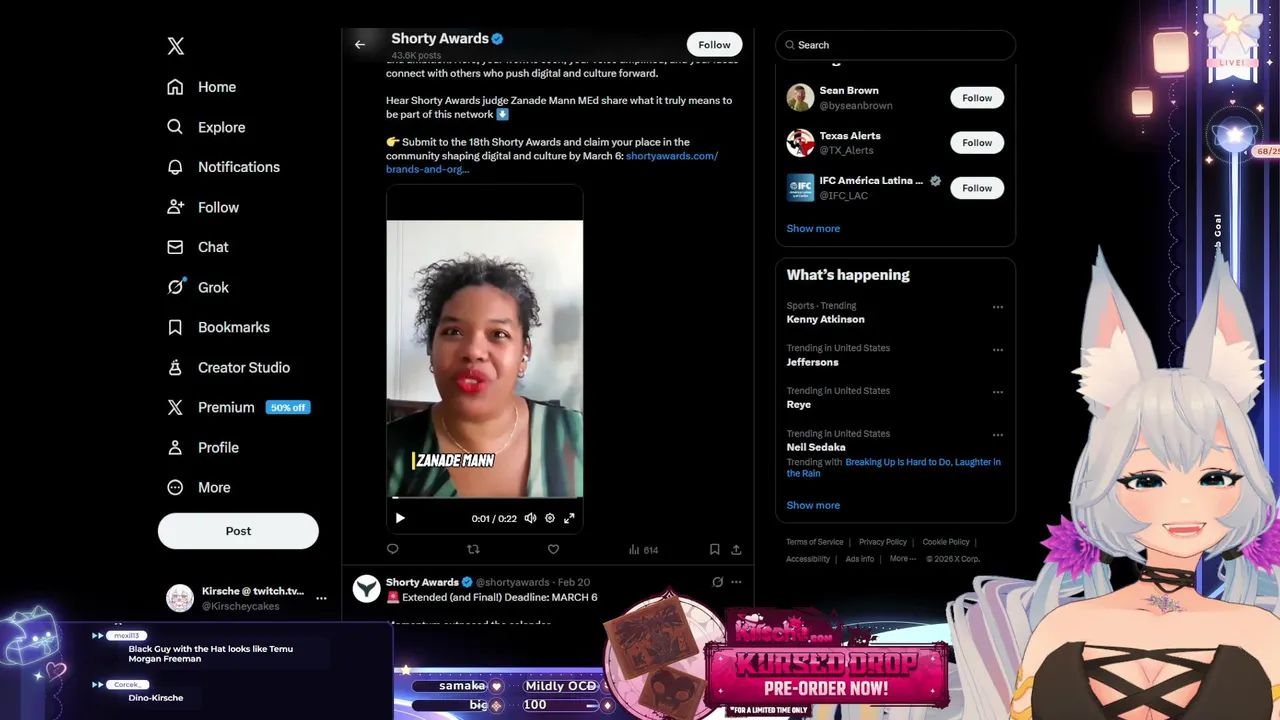Open account options next to Kirsche profile

(321, 598)
